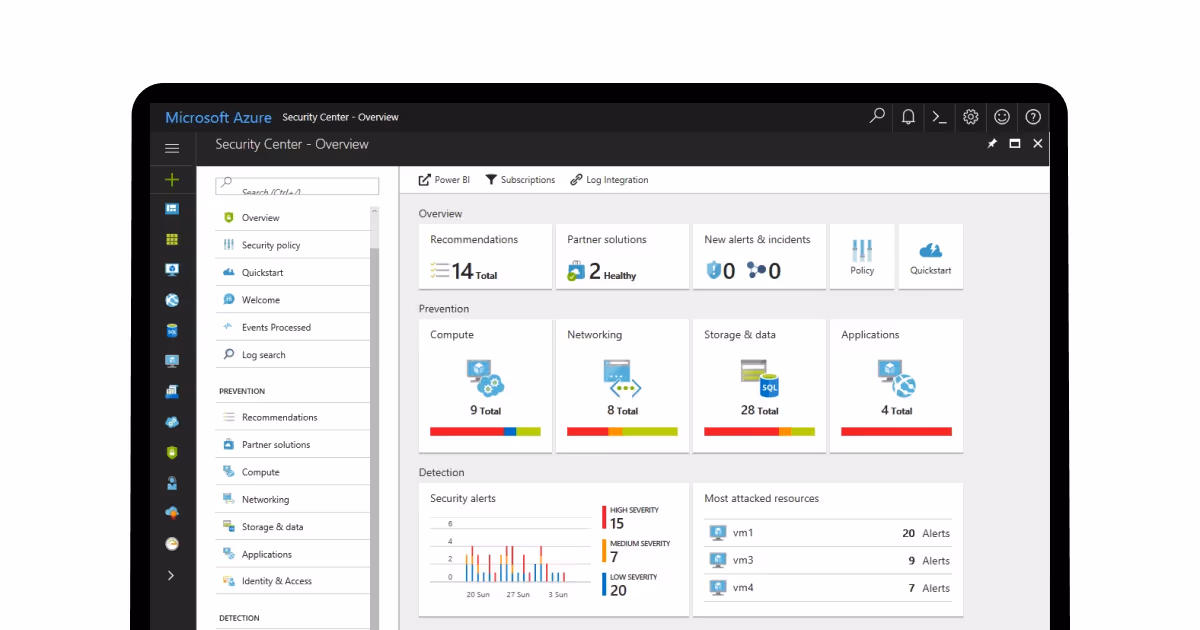
Task: Click the Create a resource plus icon
Action: [x=171, y=179]
